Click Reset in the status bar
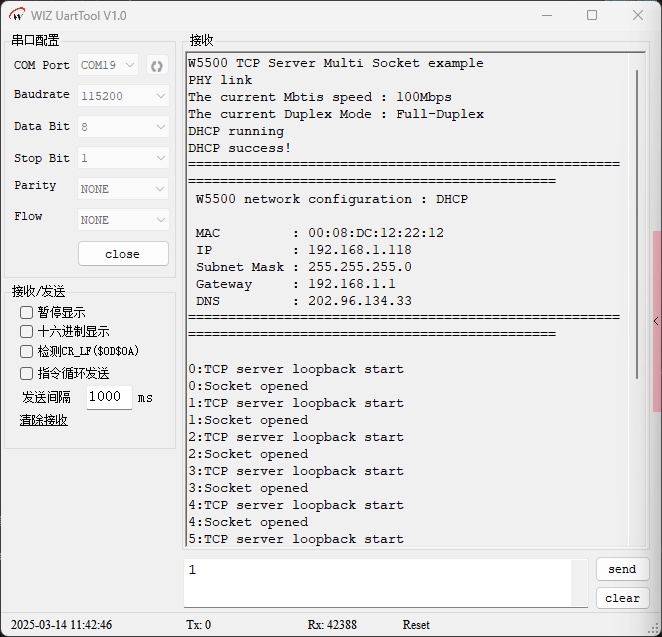The height and width of the screenshot is (637, 662). [416, 625]
